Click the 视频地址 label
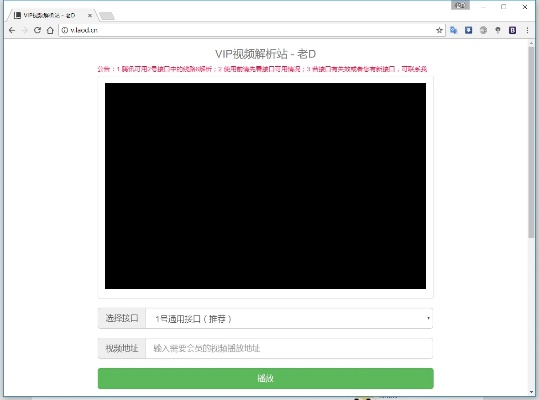The width and height of the screenshot is (539, 400). pos(122,348)
